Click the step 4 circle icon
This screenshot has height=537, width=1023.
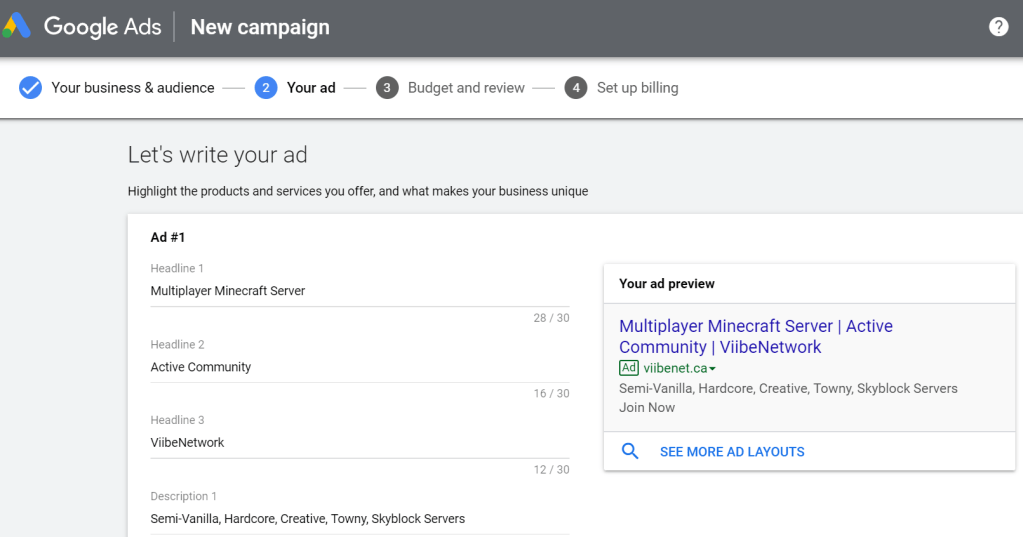coord(575,88)
